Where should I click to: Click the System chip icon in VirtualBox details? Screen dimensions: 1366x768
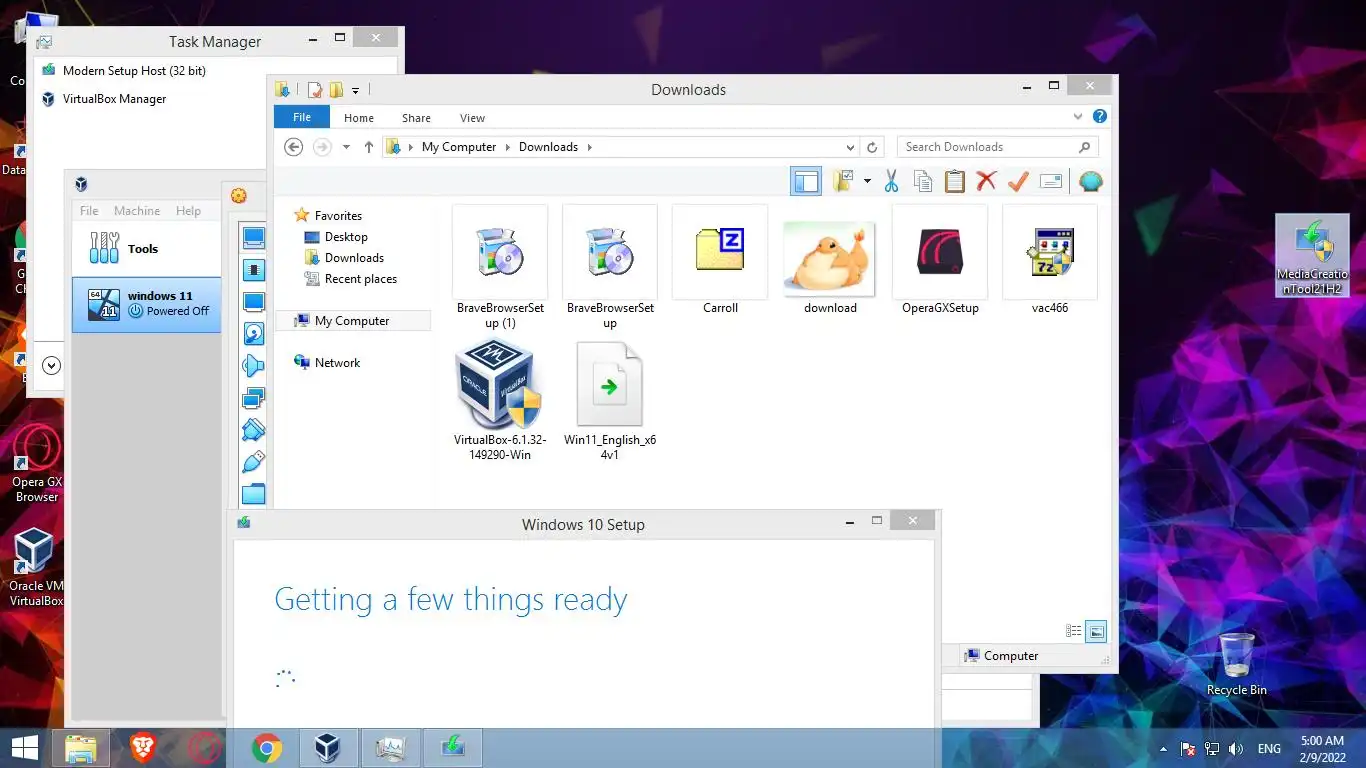pyautogui.click(x=254, y=269)
